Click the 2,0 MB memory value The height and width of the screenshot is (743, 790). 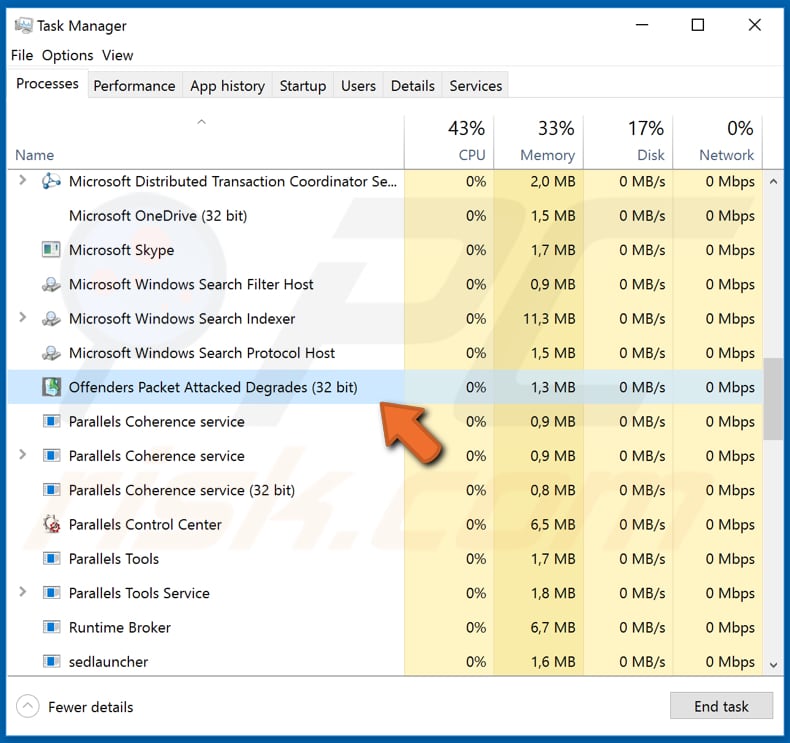(x=553, y=181)
